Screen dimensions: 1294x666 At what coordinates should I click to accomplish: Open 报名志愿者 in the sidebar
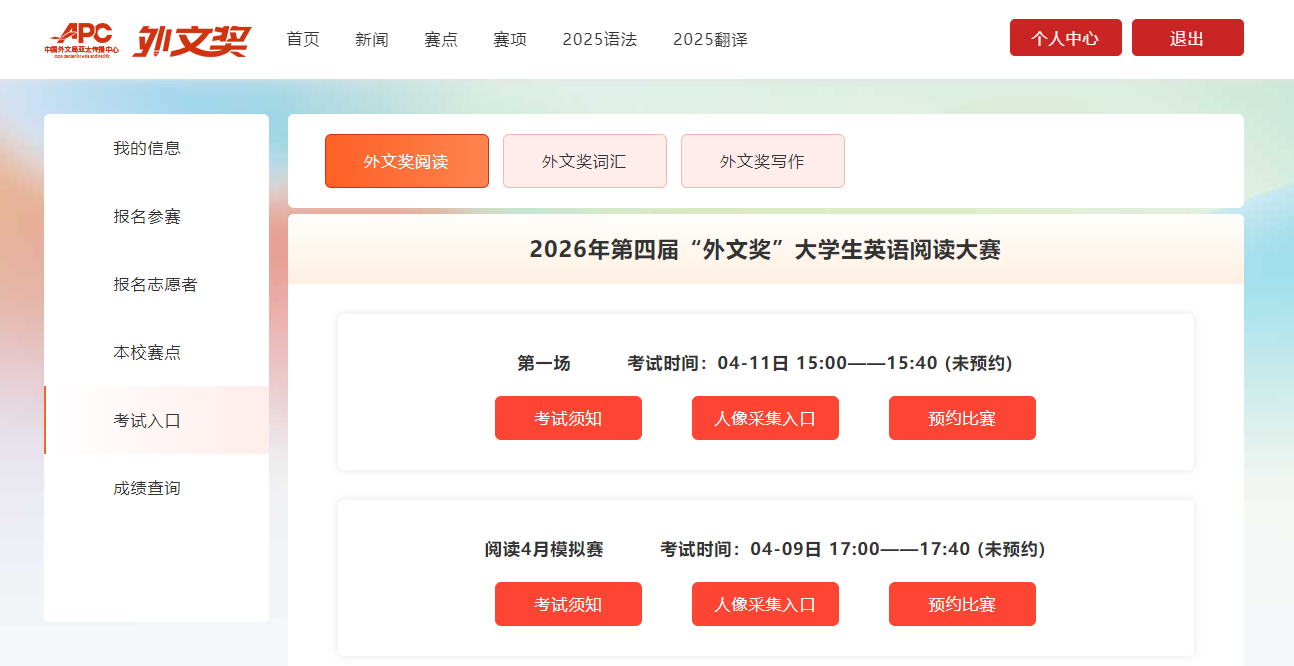pos(157,284)
